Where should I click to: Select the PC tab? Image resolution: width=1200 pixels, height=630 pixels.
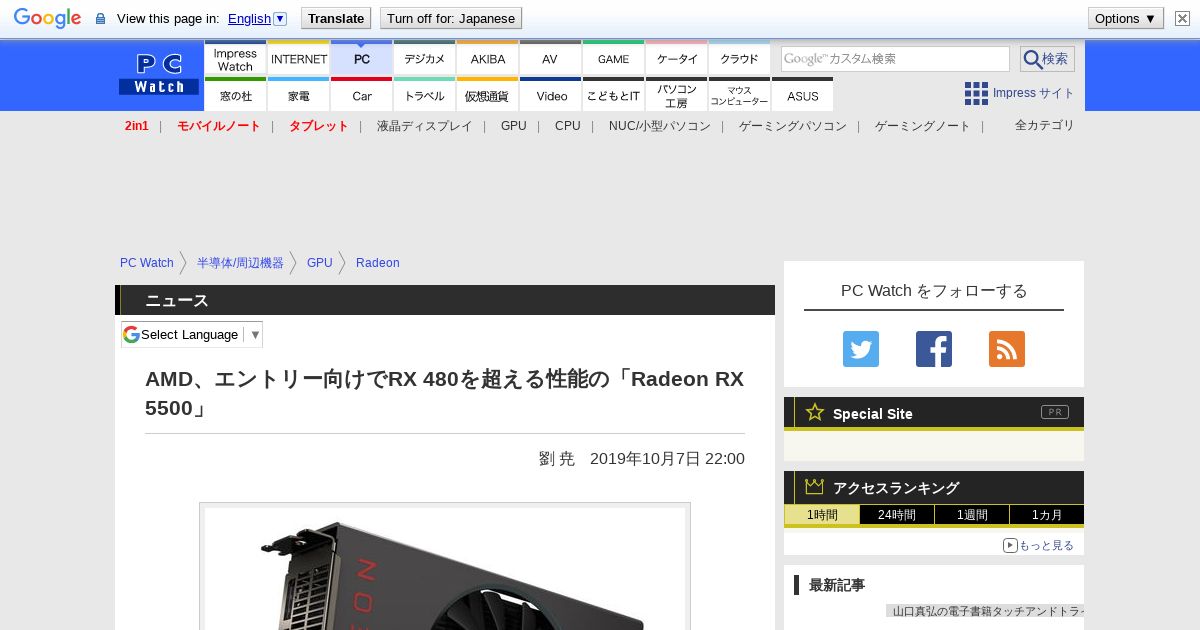coord(361,59)
